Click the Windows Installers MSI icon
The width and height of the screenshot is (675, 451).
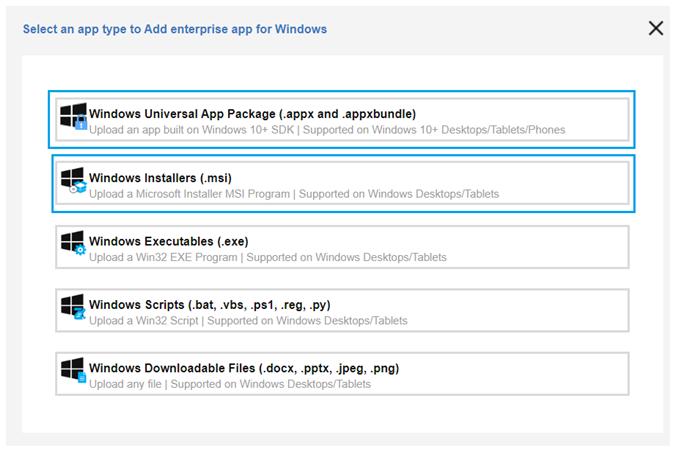(73, 180)
